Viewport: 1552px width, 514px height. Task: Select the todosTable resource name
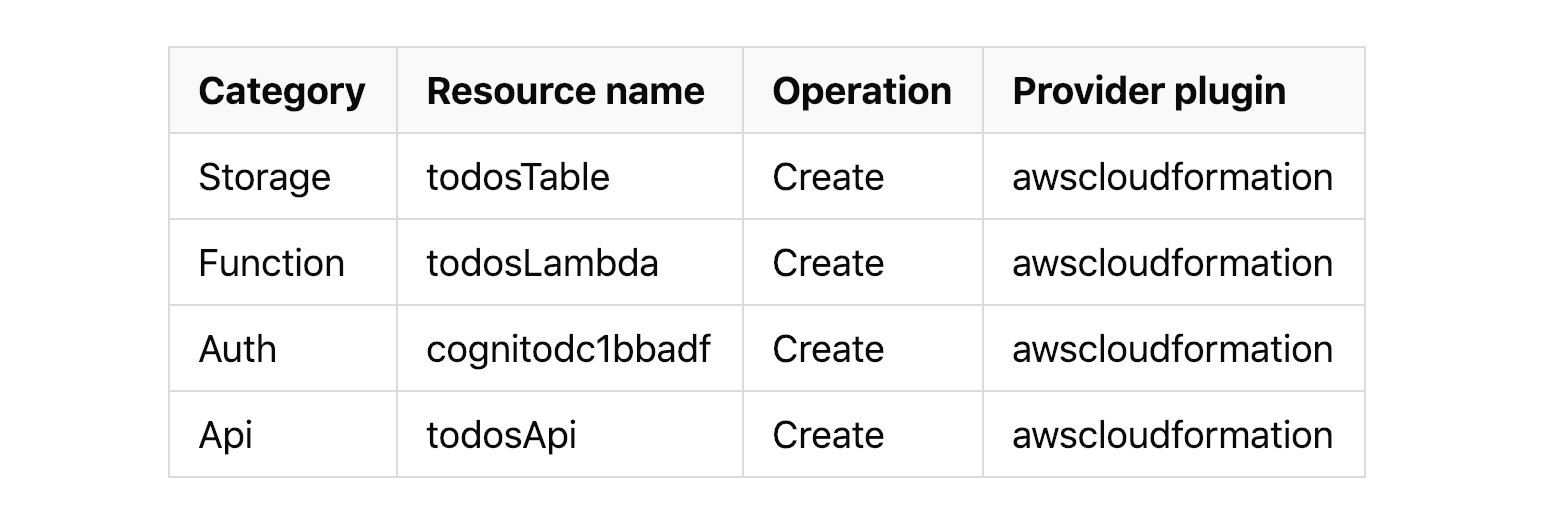coord(518,177)
